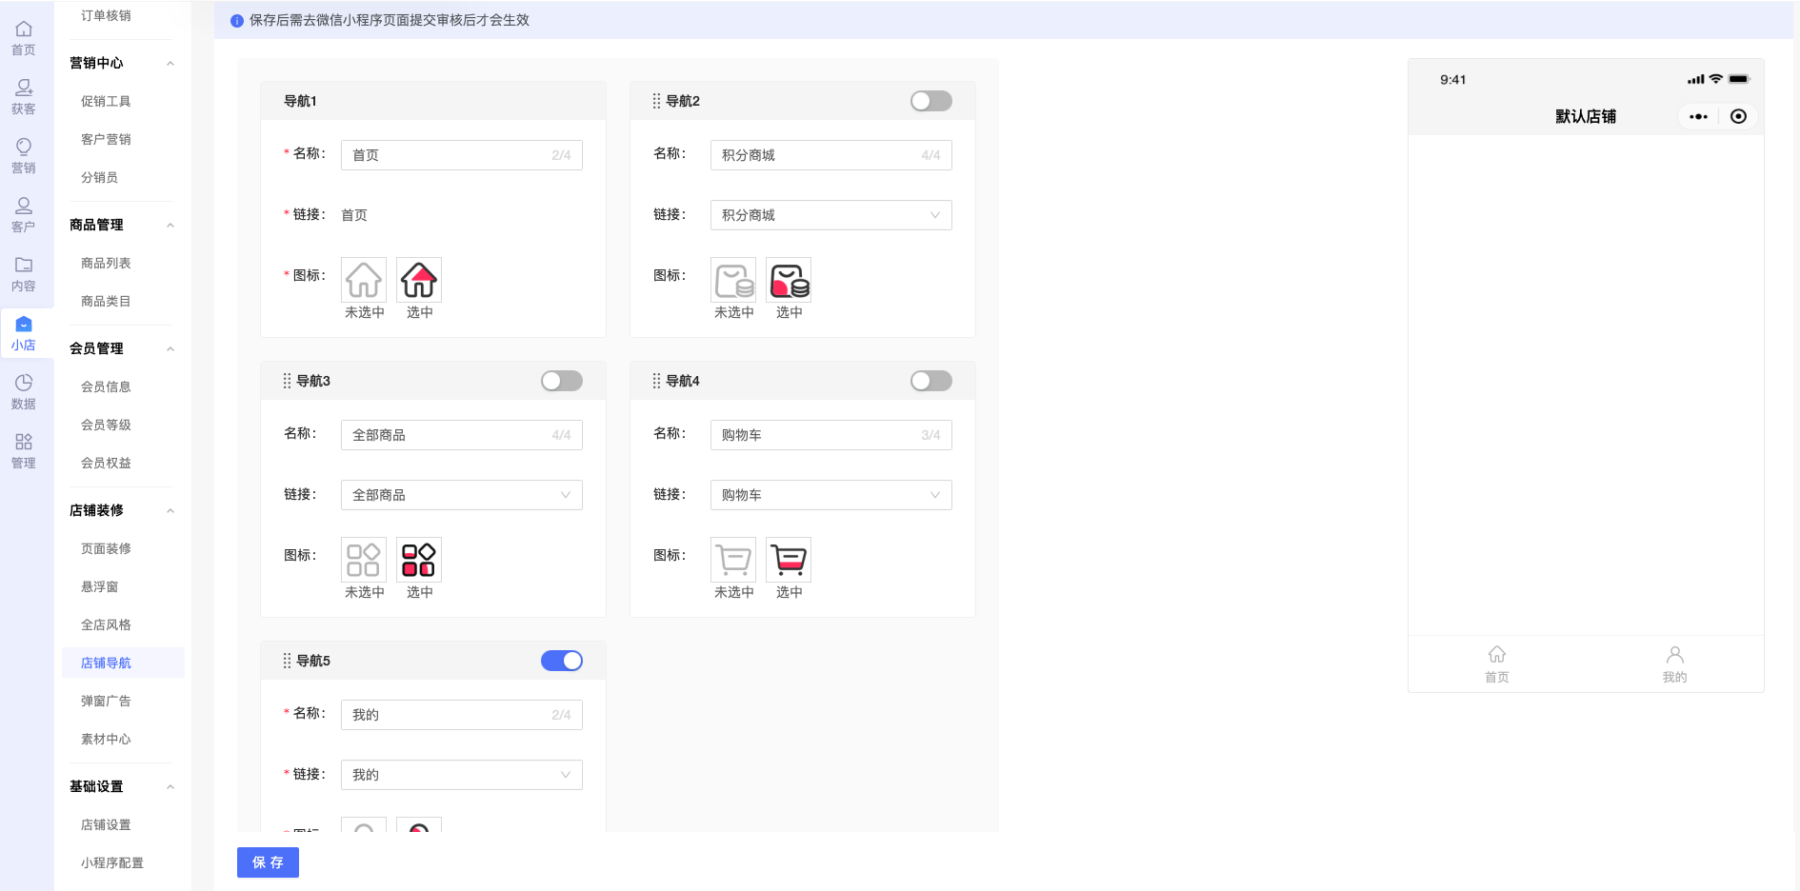Collapse the 店铺装修 menu group
Image resolution: width=1800 pixels, height=891 pixels.
pos(170,511)
